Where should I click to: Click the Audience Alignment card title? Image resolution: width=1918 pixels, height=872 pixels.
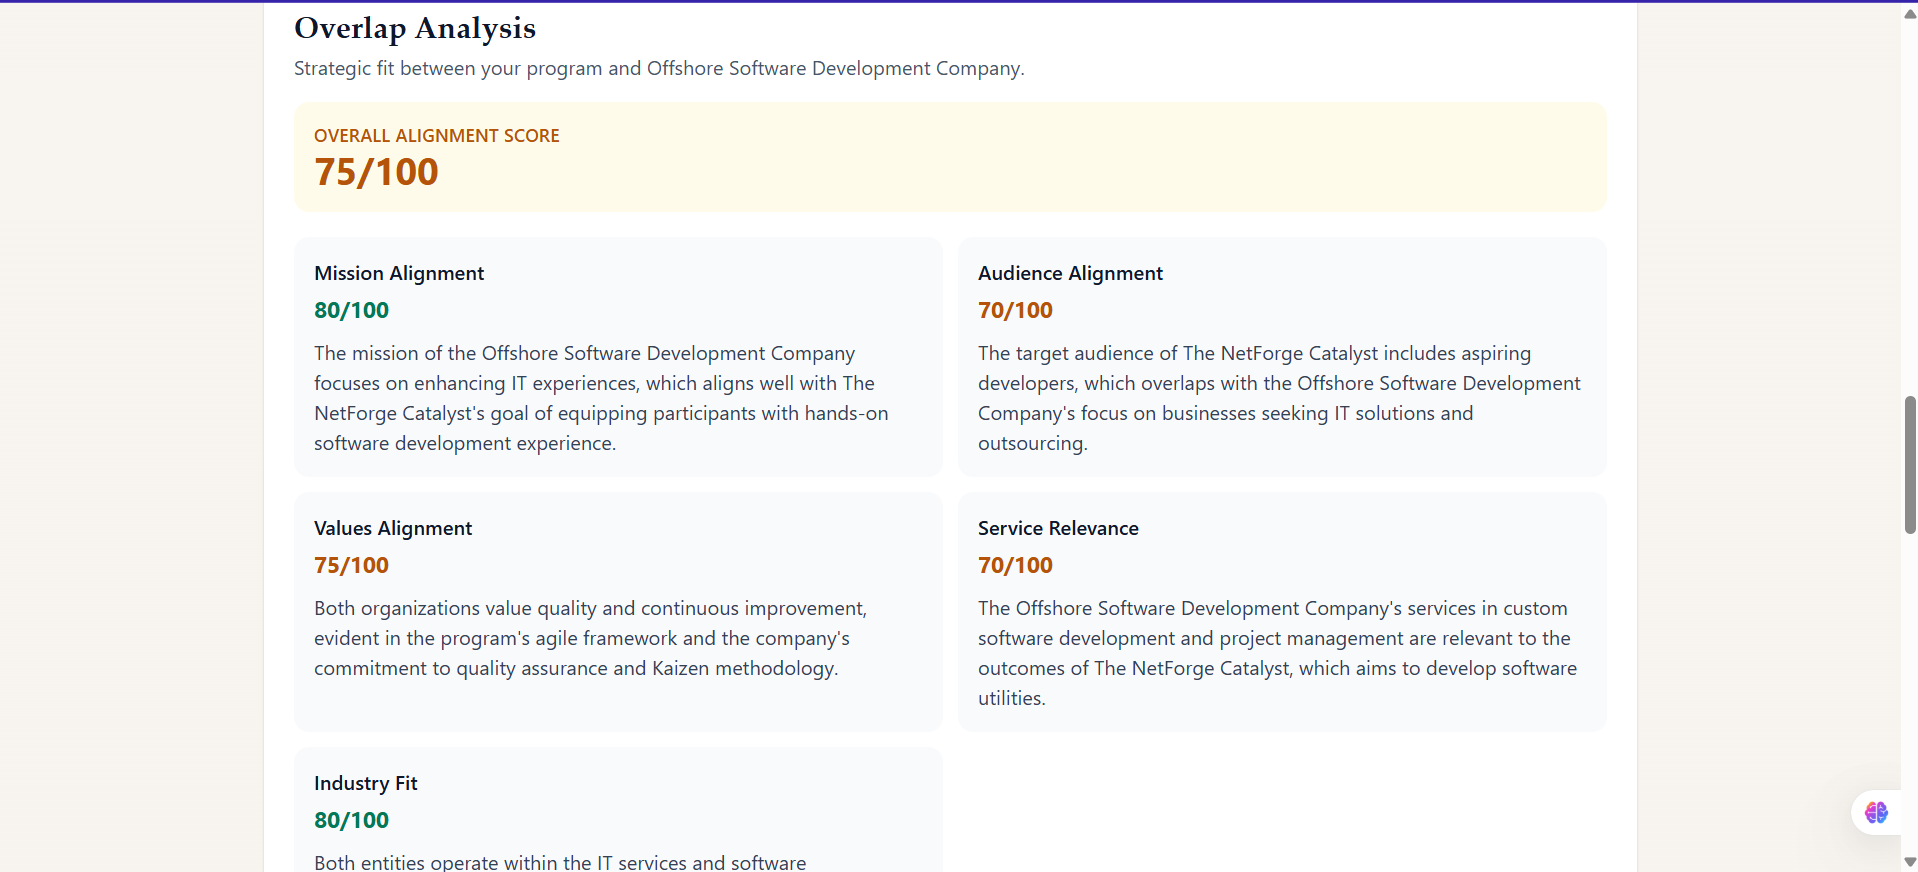1070,273
